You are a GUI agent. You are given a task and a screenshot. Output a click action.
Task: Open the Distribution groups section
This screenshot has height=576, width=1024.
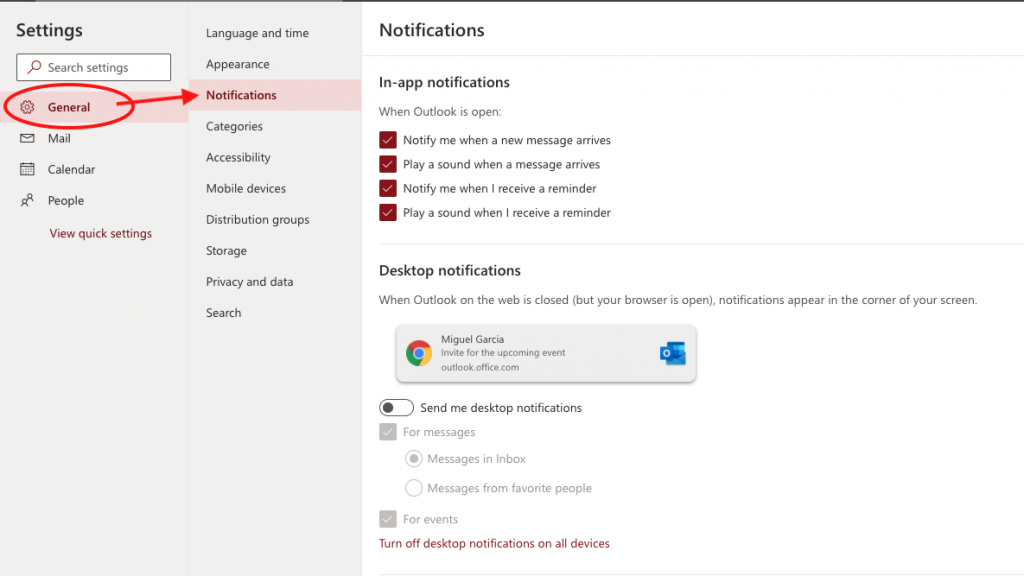click(x=257, y=220)
